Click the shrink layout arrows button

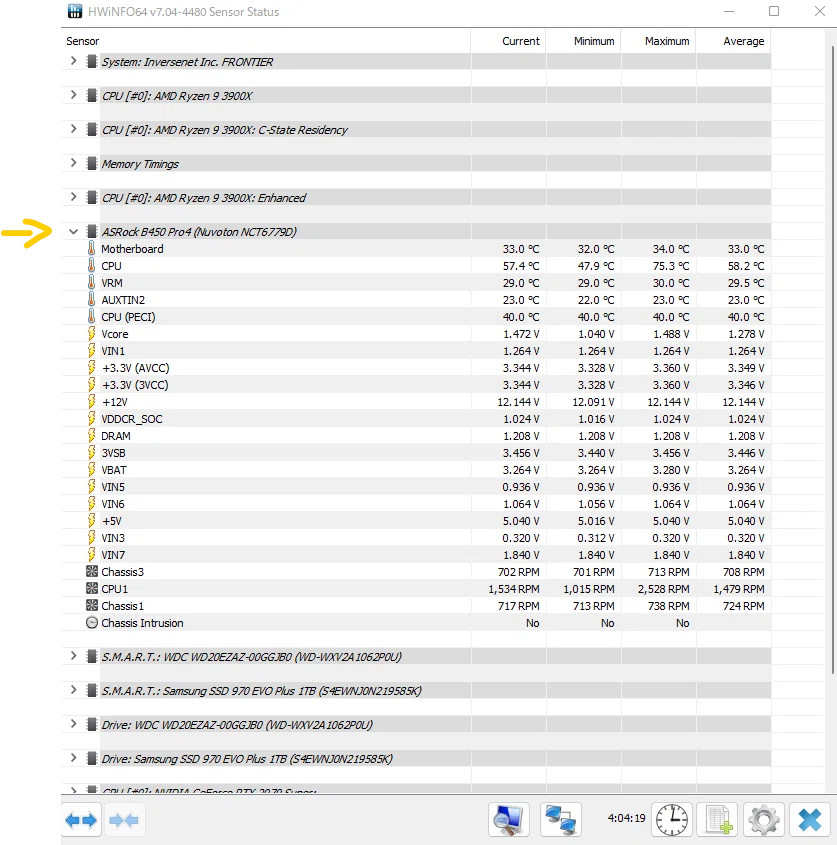(124, 820)
